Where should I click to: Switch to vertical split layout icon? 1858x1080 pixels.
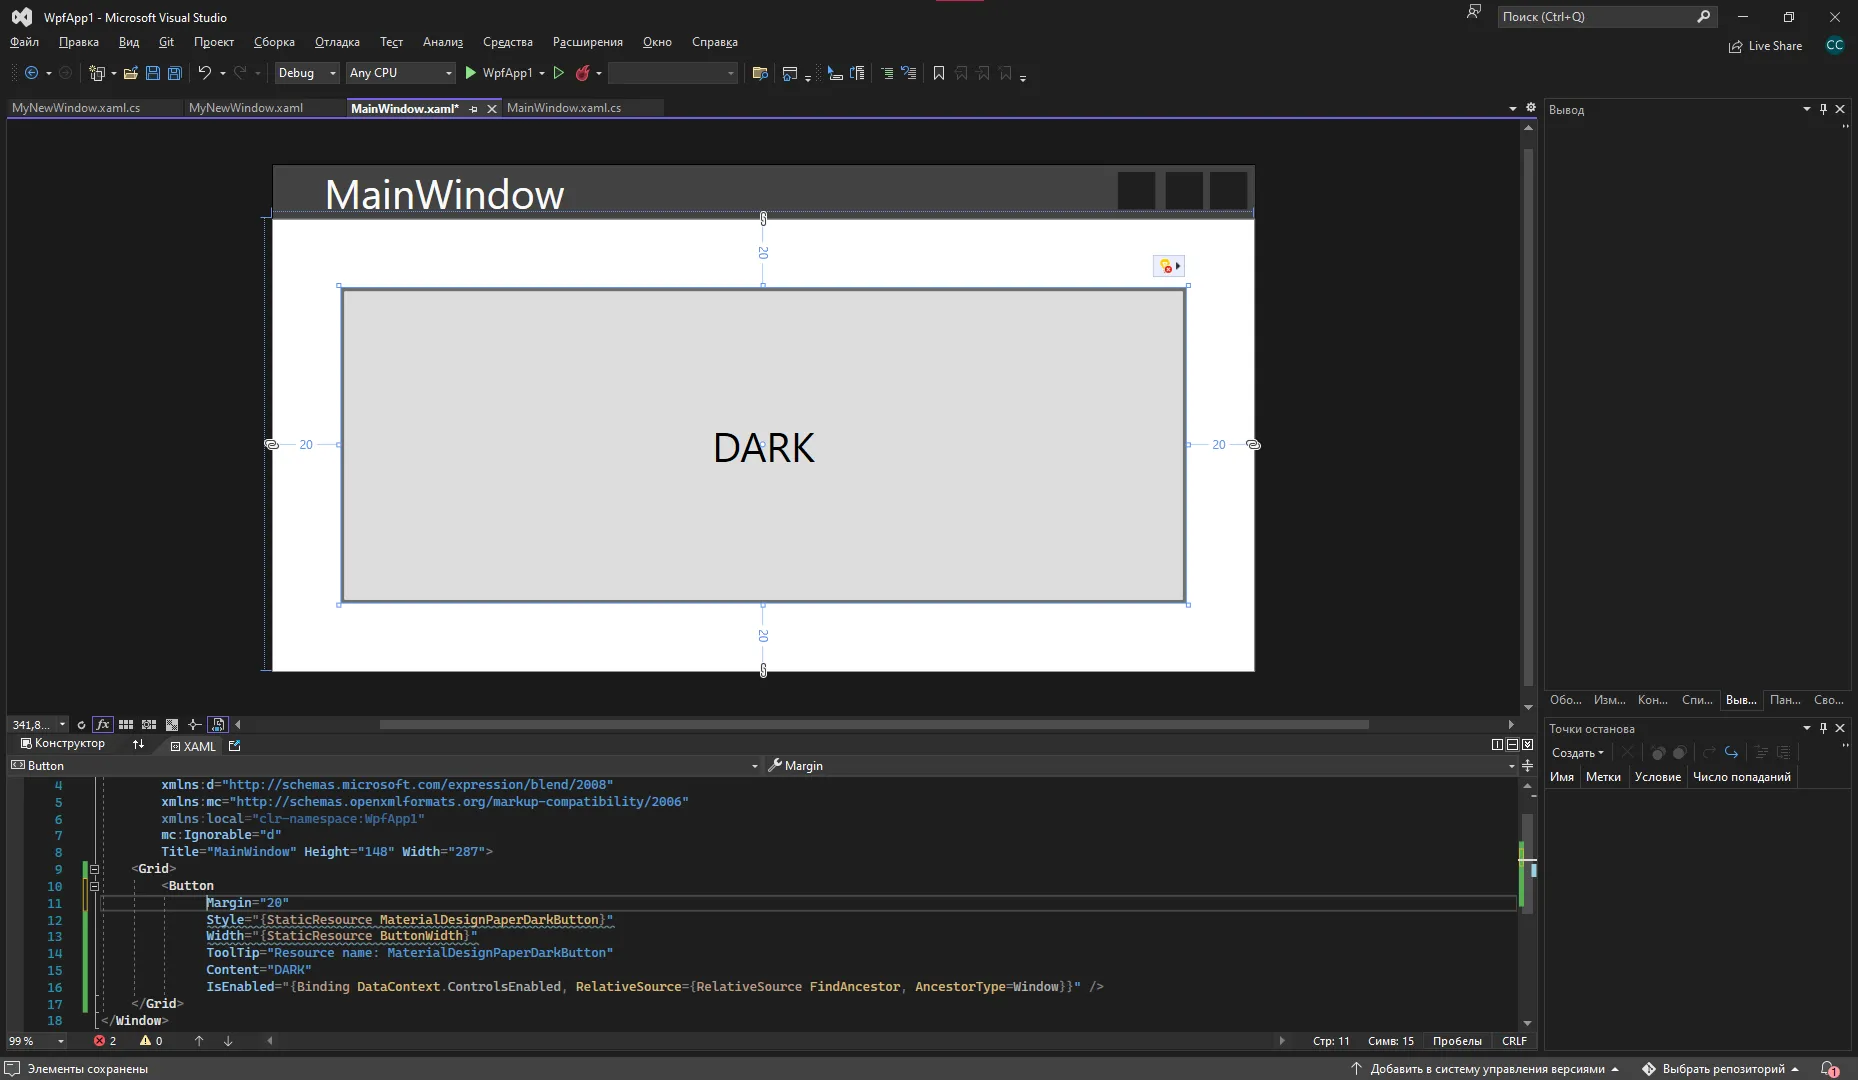(1497, 744)
